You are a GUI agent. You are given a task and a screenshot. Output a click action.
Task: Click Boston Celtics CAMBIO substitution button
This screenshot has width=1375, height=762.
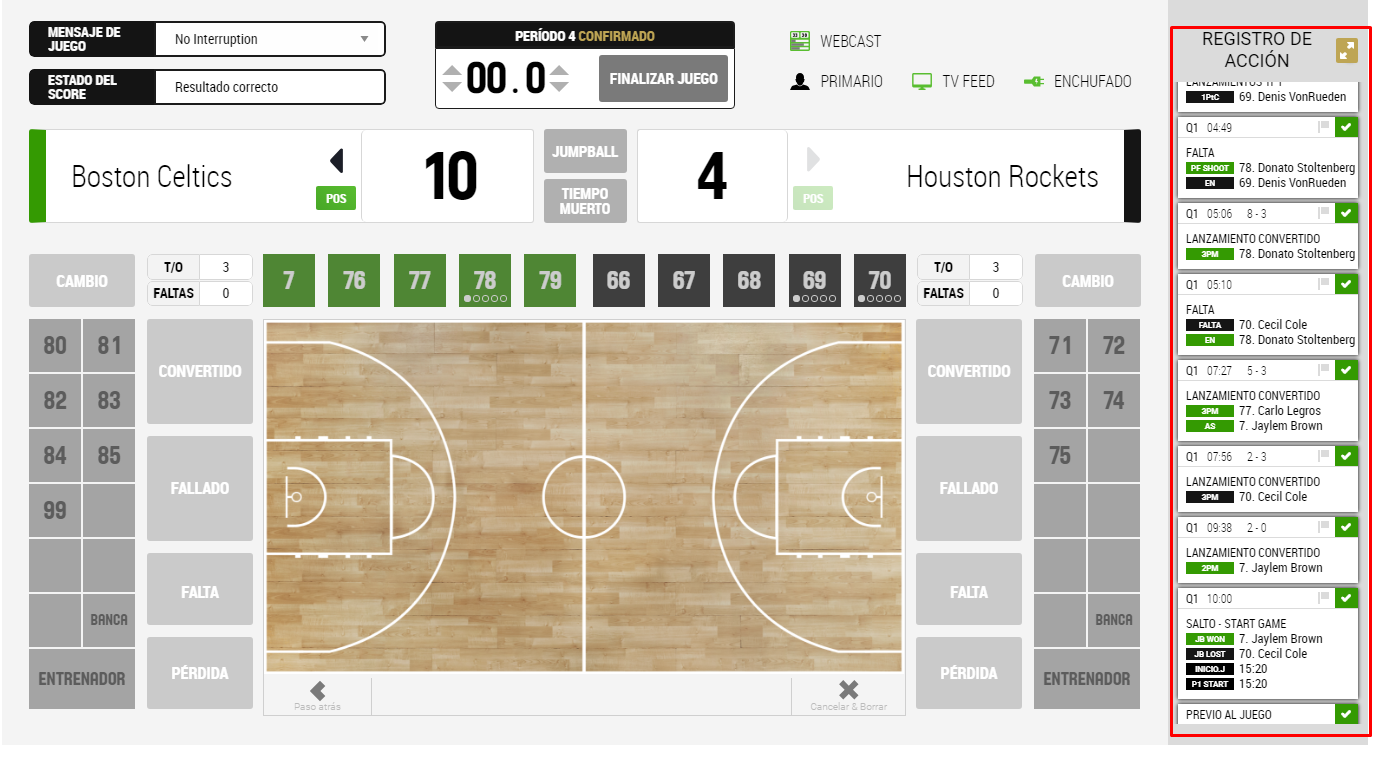82,281
